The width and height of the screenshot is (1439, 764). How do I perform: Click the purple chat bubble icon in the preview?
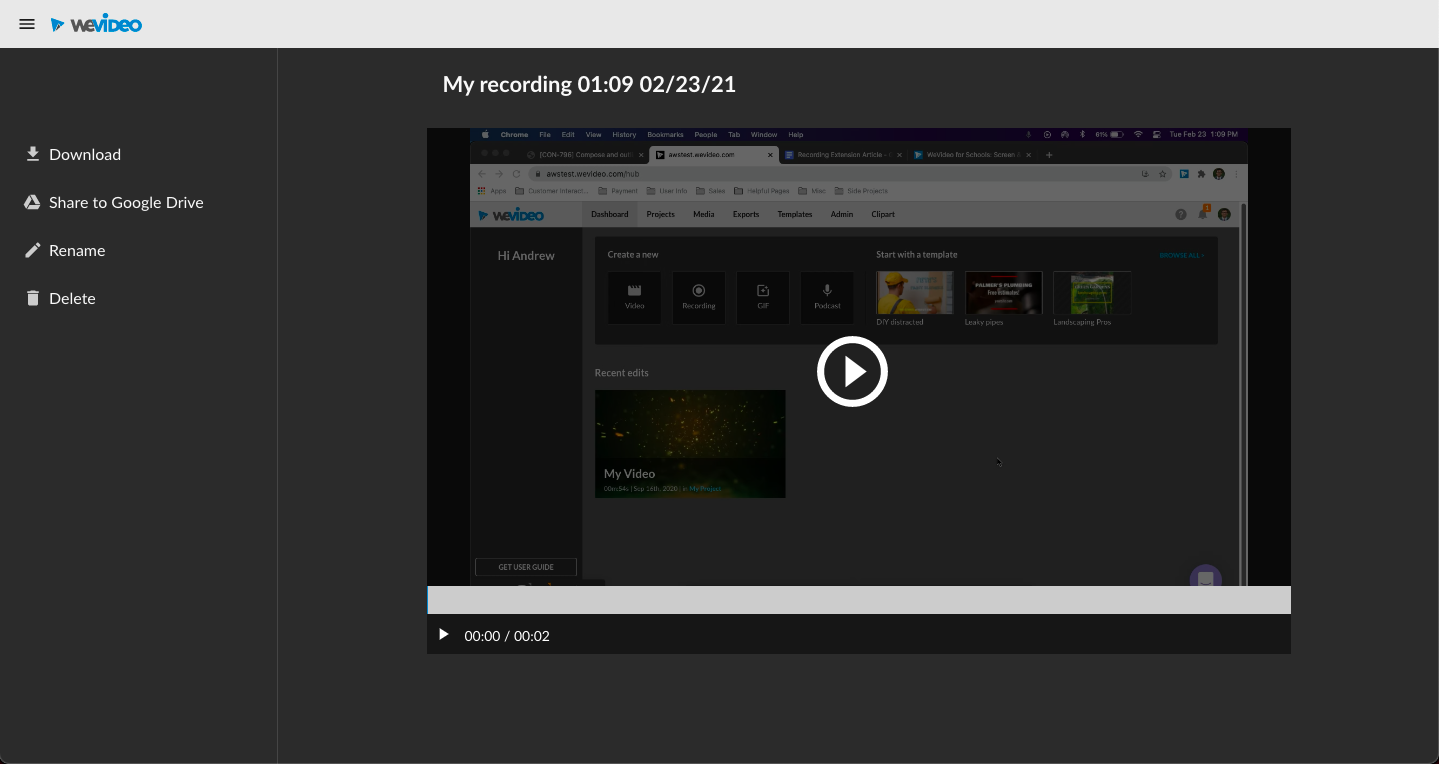1205,578
